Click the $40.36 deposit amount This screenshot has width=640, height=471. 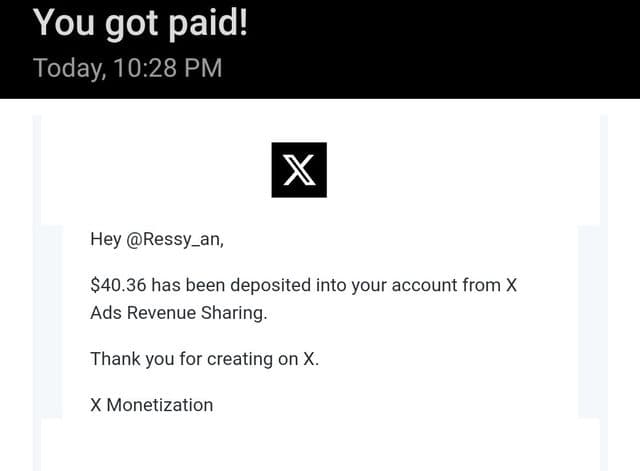(118, 285)
